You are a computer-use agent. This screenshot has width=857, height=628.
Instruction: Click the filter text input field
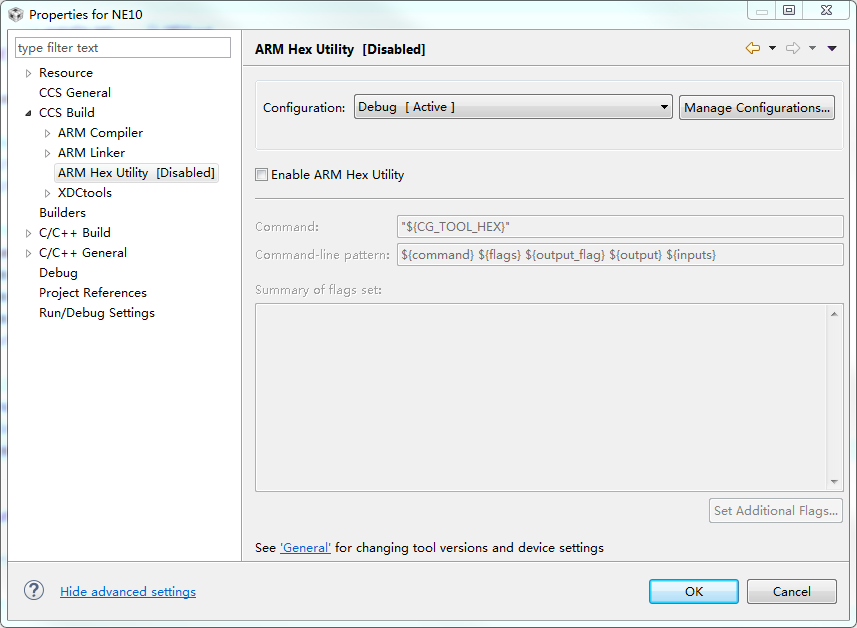(123, 48)
